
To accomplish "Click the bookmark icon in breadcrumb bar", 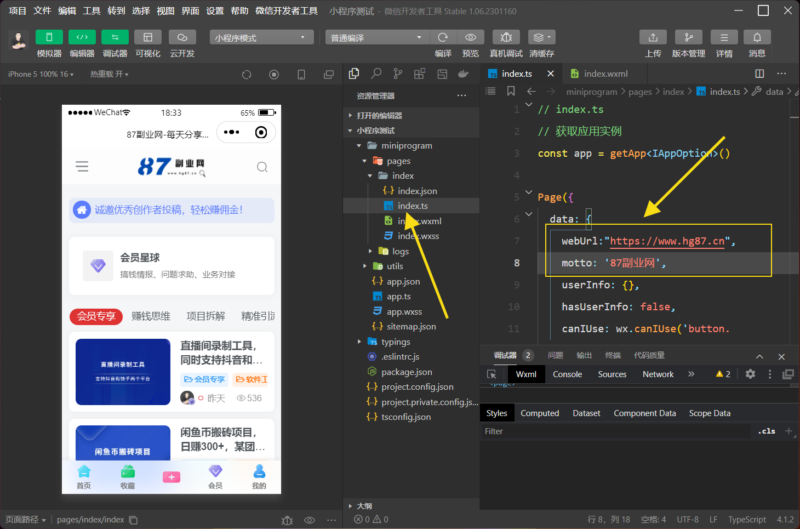I will tap(511, 91).
